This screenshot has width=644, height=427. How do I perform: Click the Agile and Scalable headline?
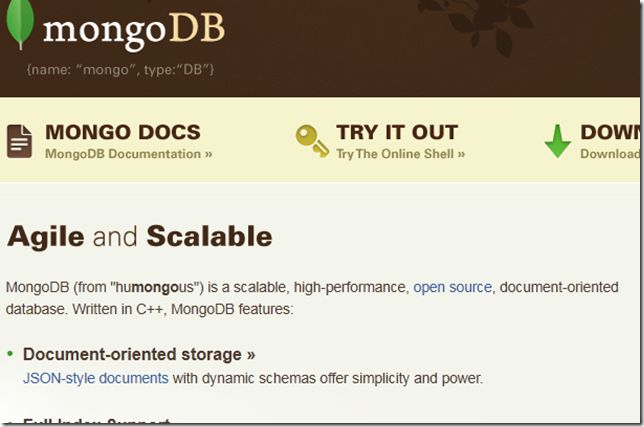tap(140, 237)
